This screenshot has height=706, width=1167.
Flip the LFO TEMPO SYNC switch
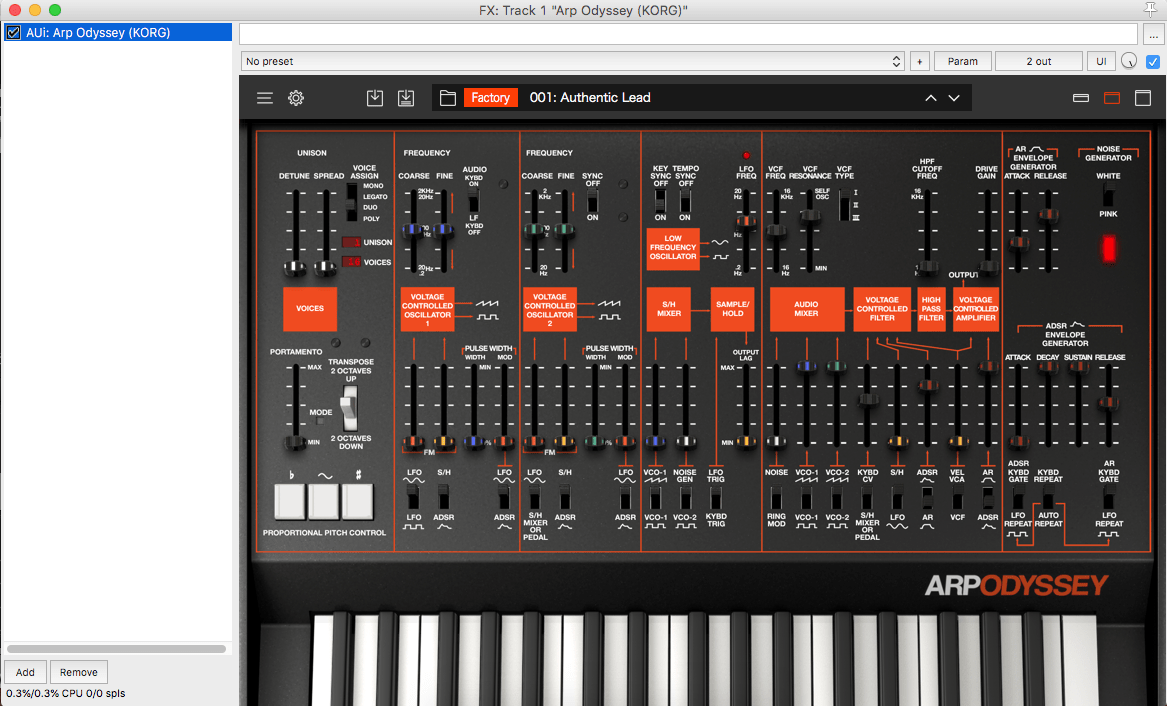(685, 200)
